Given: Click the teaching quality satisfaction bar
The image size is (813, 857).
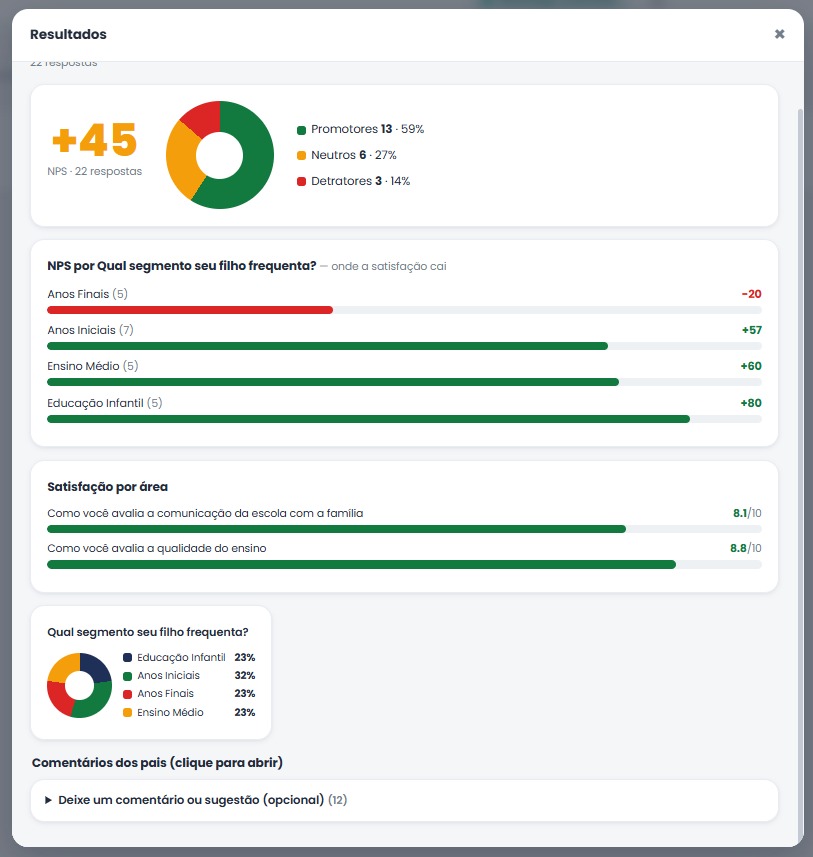Looking at the screenshot, I should pyautogui.click(x=361, y=565).
